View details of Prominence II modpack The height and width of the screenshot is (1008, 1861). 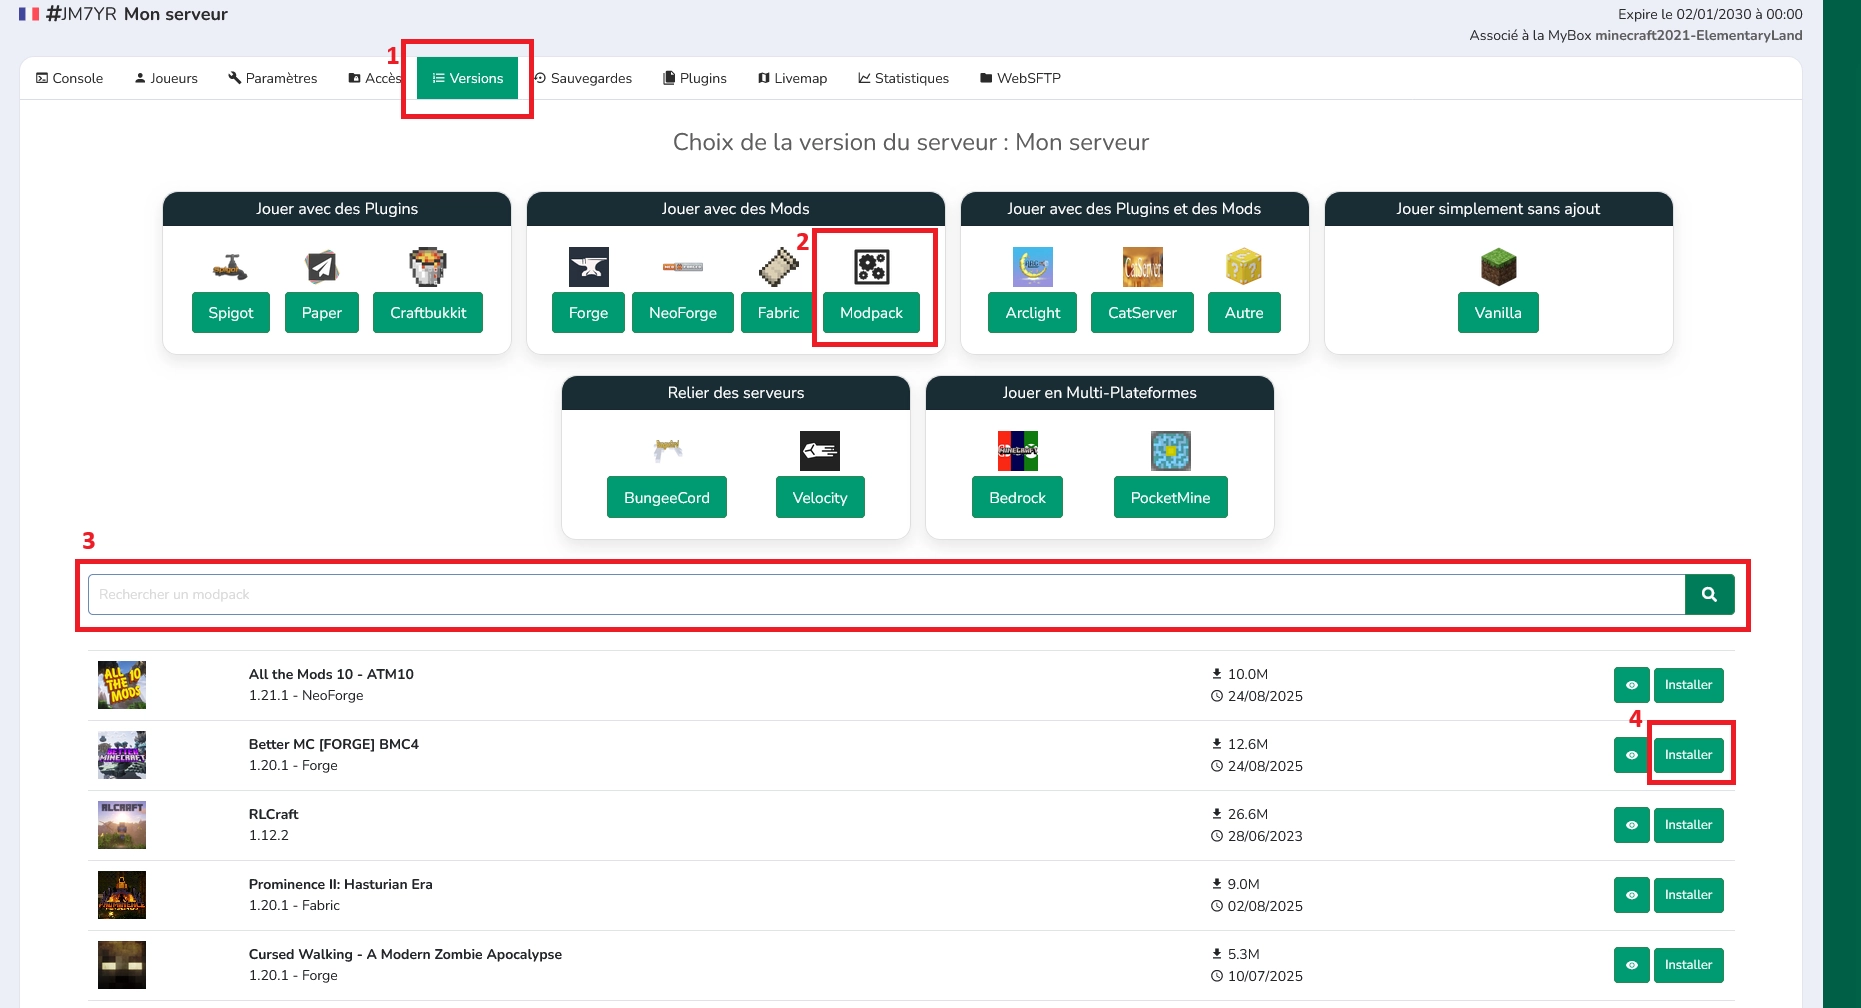[x=1632, y=895]
